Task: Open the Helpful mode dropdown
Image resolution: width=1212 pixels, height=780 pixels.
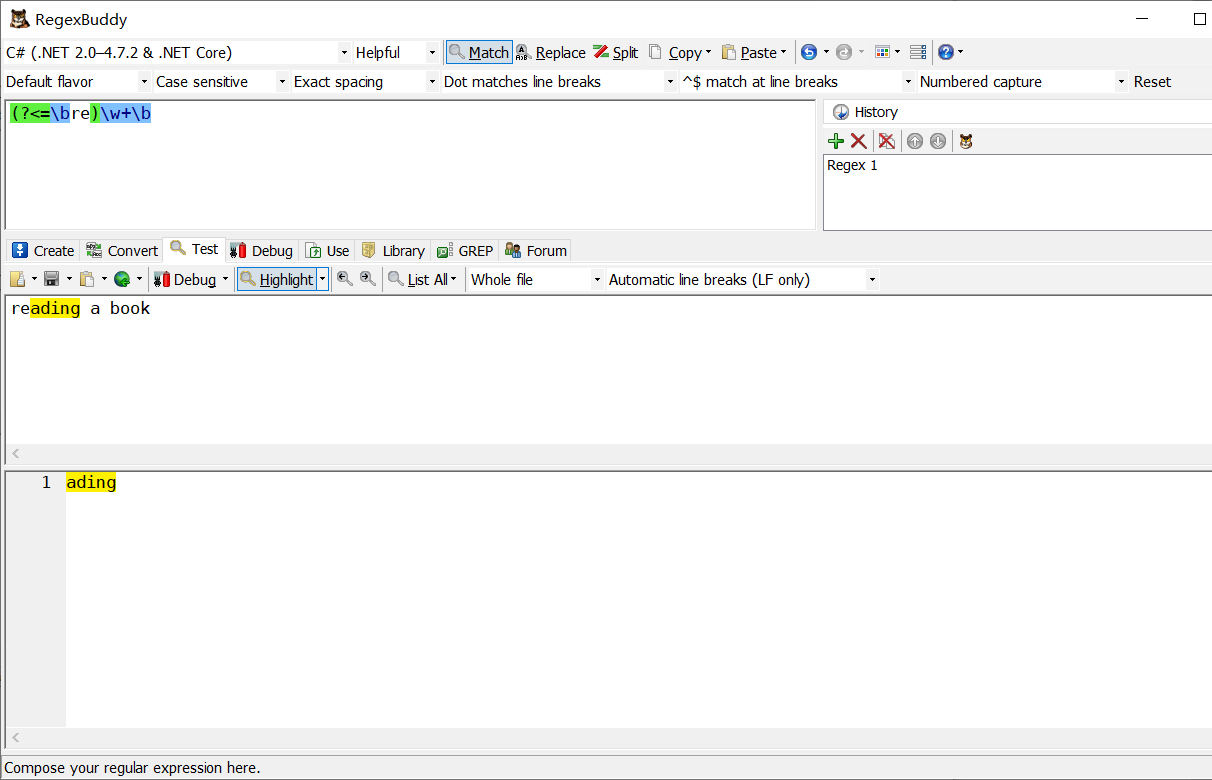Action: [x=396, y=52]
